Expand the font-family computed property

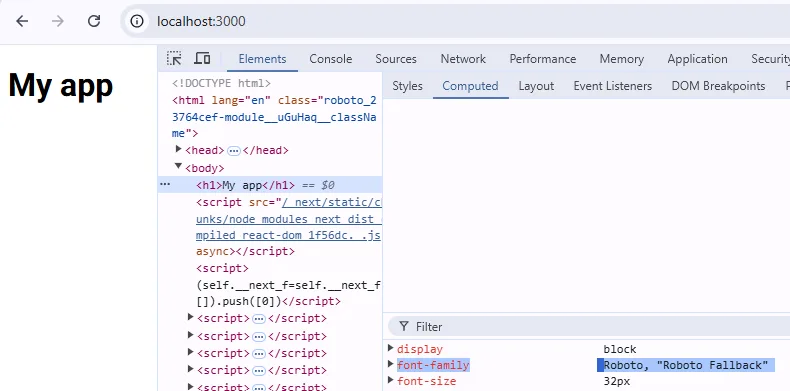(x=391, y=364)
